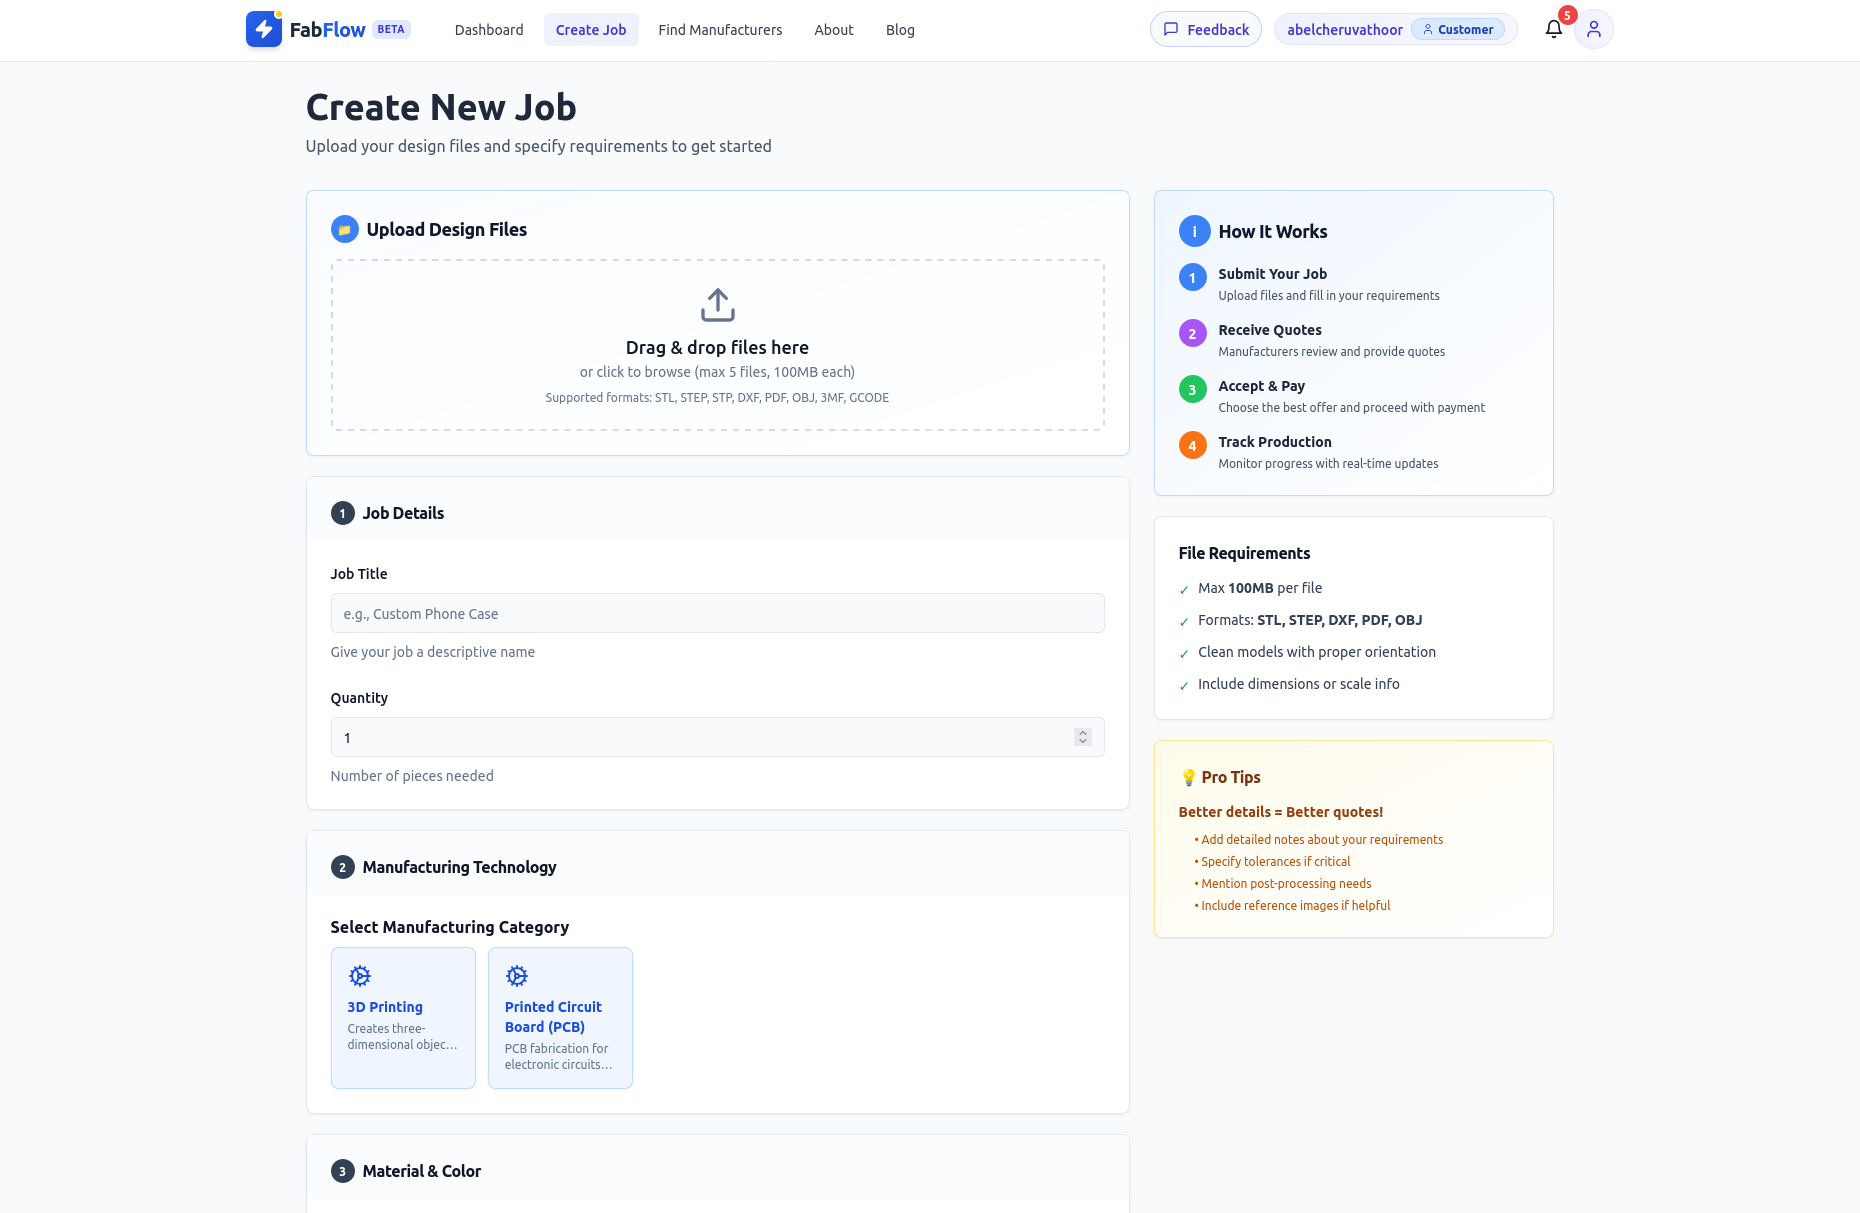
Task: Click 'Mention post-processing needs' tip
Action: [1286, 884]
